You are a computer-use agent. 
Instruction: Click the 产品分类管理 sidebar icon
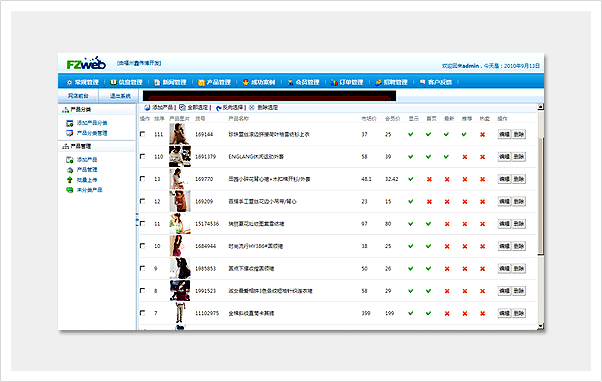point(69,133)
